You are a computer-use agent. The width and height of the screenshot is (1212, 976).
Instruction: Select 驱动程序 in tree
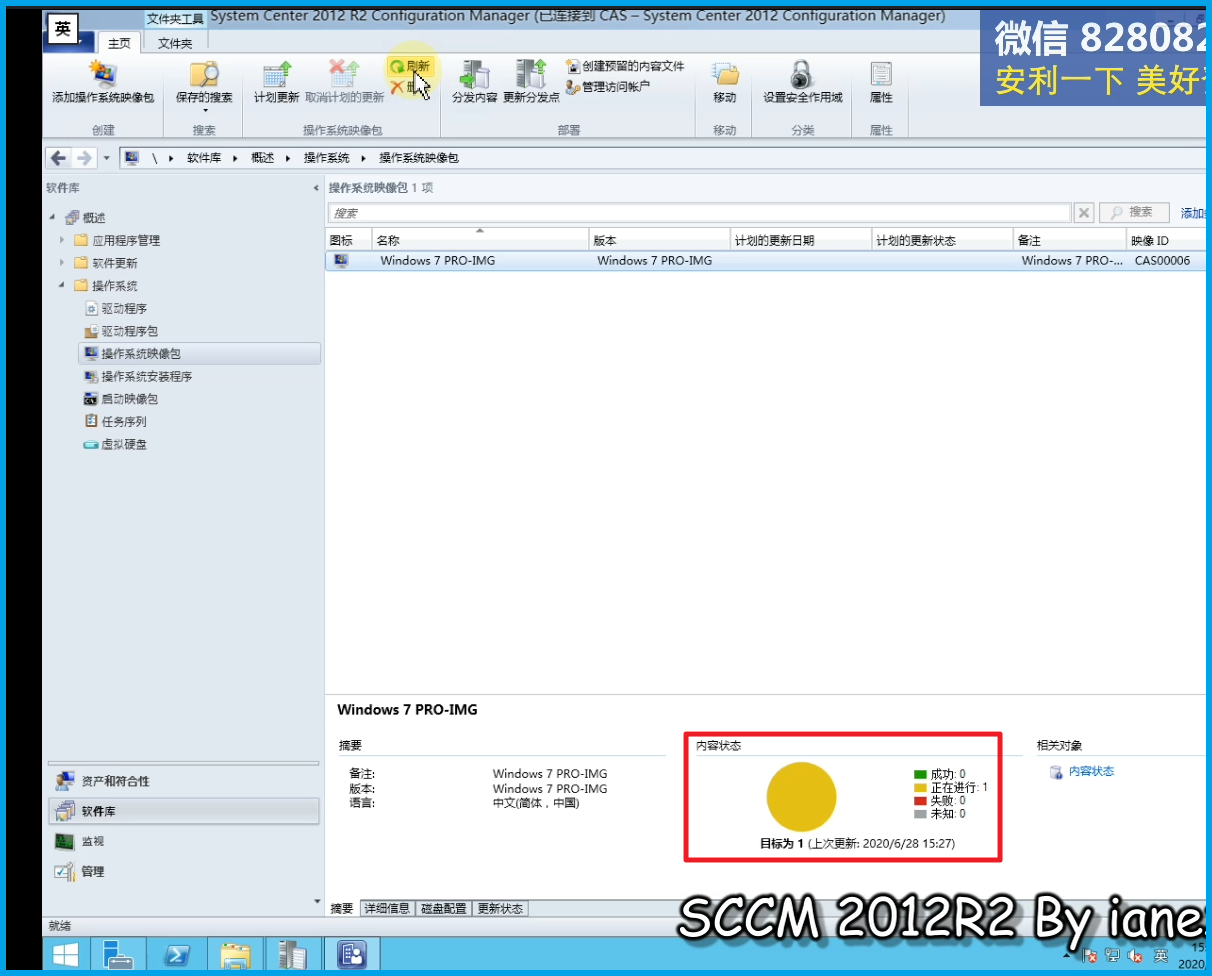pos(116,309)
